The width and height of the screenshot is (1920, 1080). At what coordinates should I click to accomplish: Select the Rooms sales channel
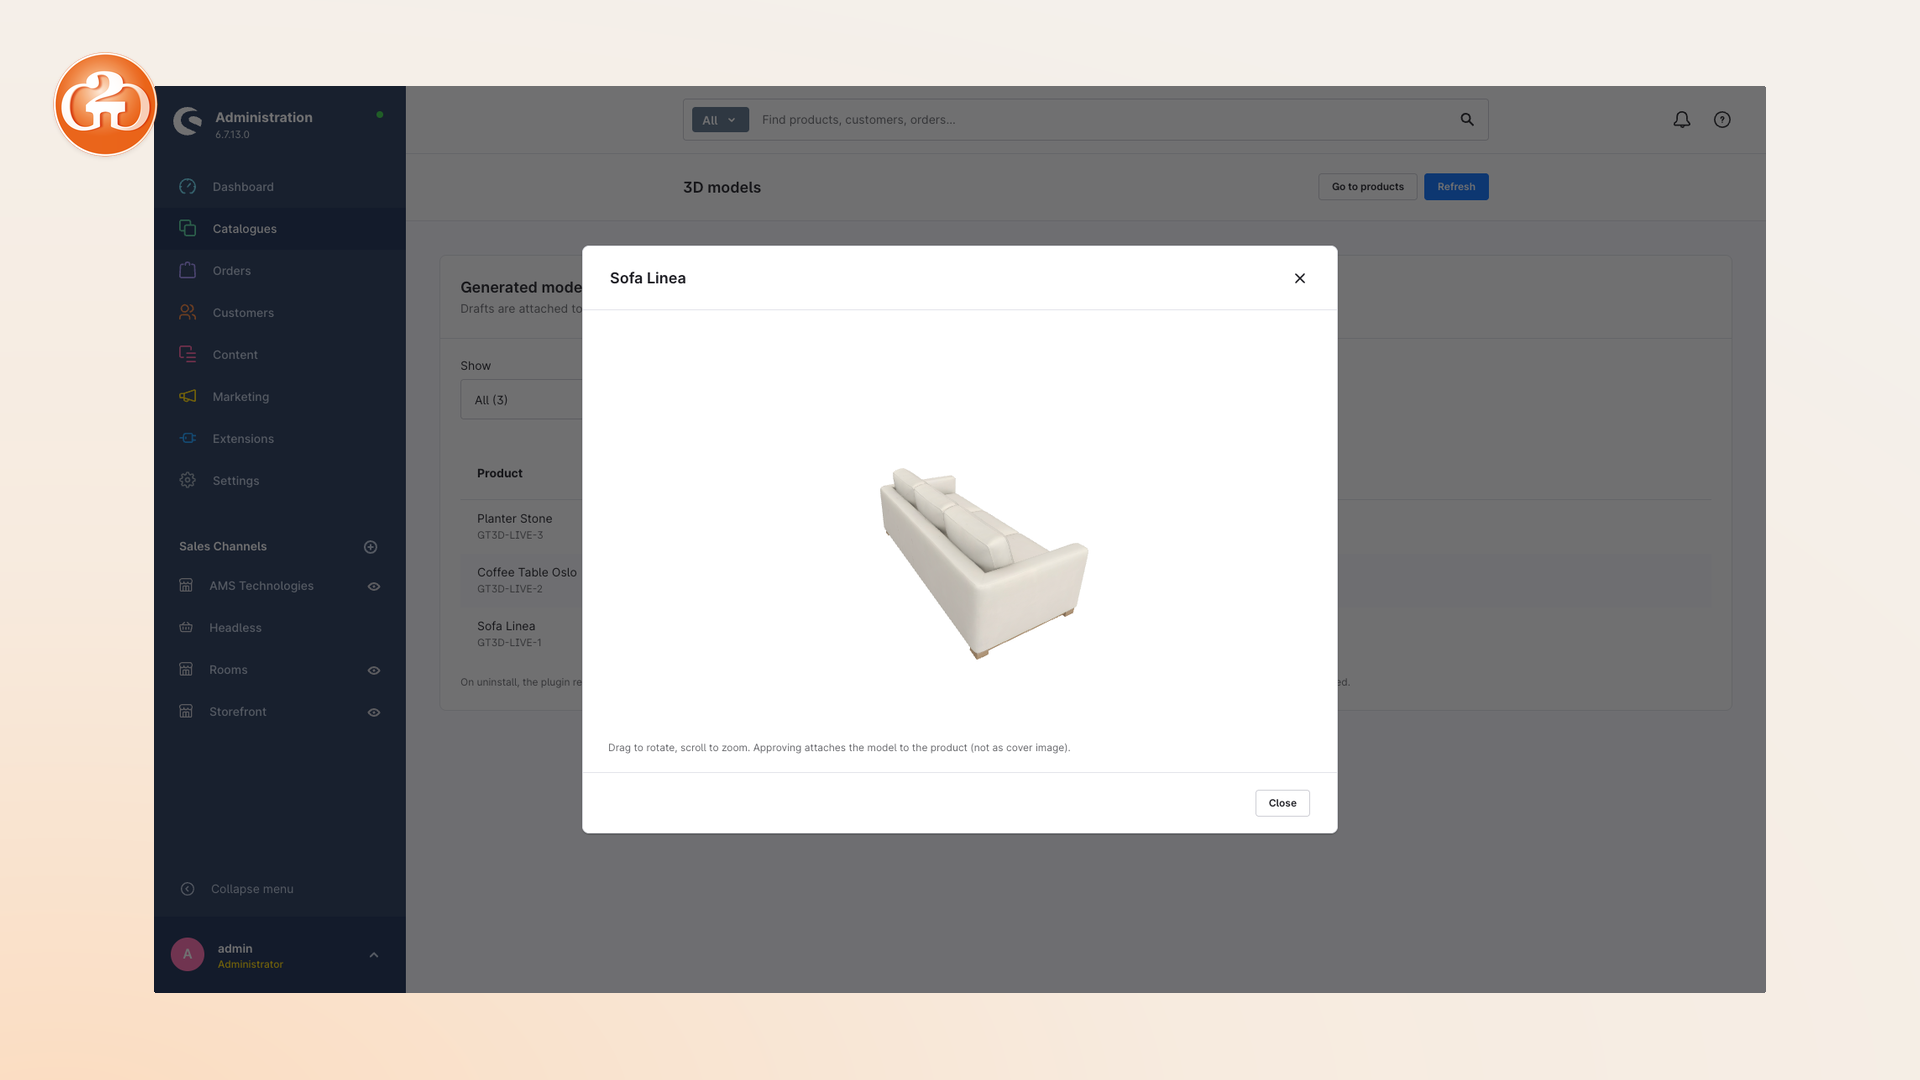[228, 670]
